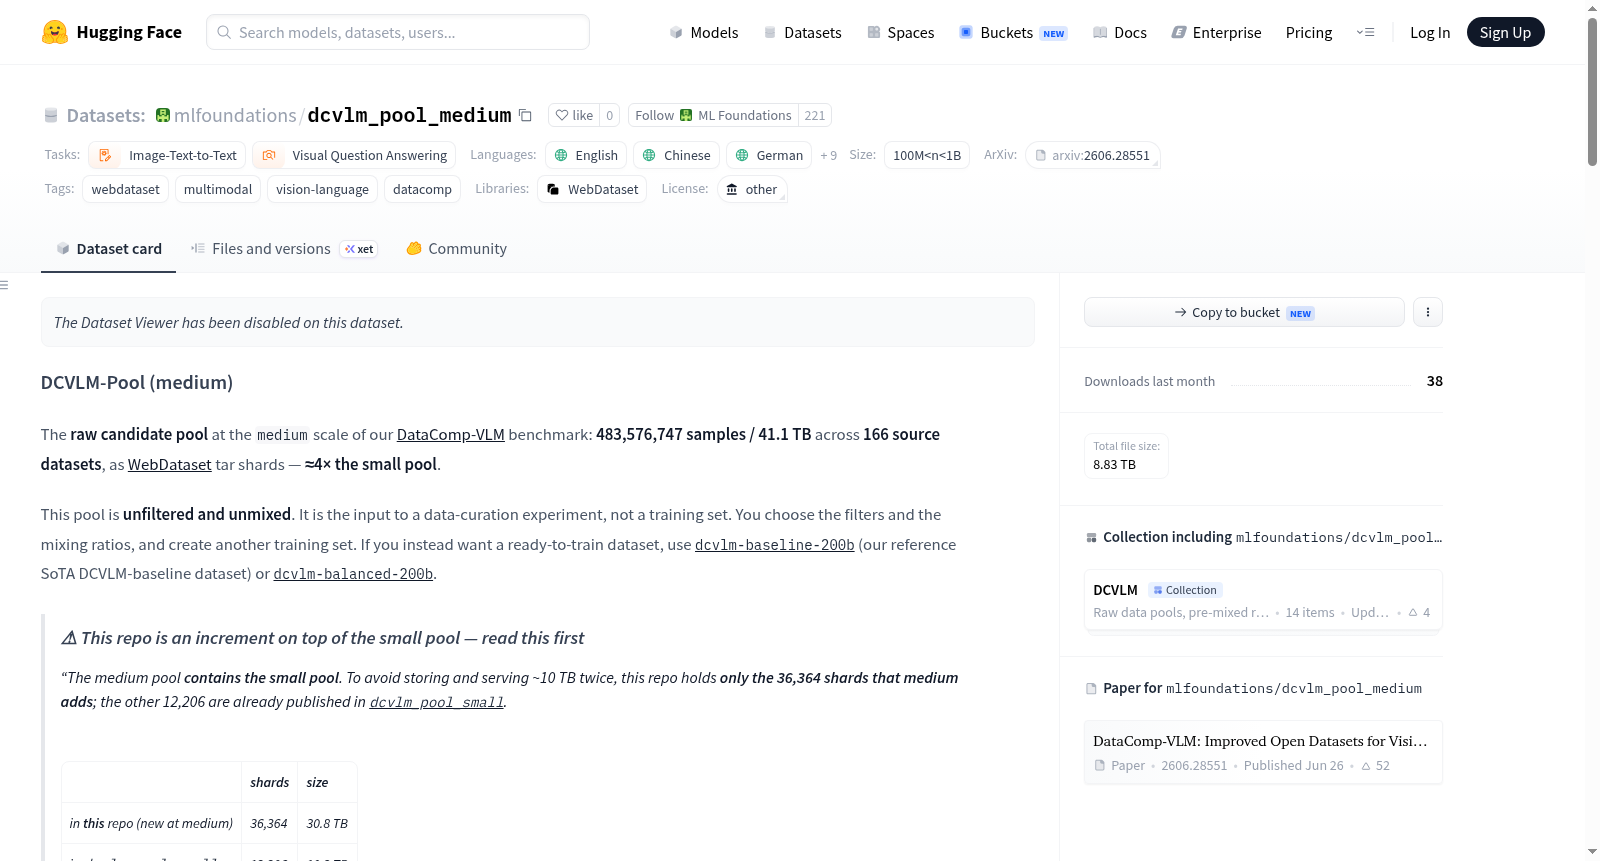Expand the +9 more languages
The image size is (1600, 861).
(x=828, y=155)
